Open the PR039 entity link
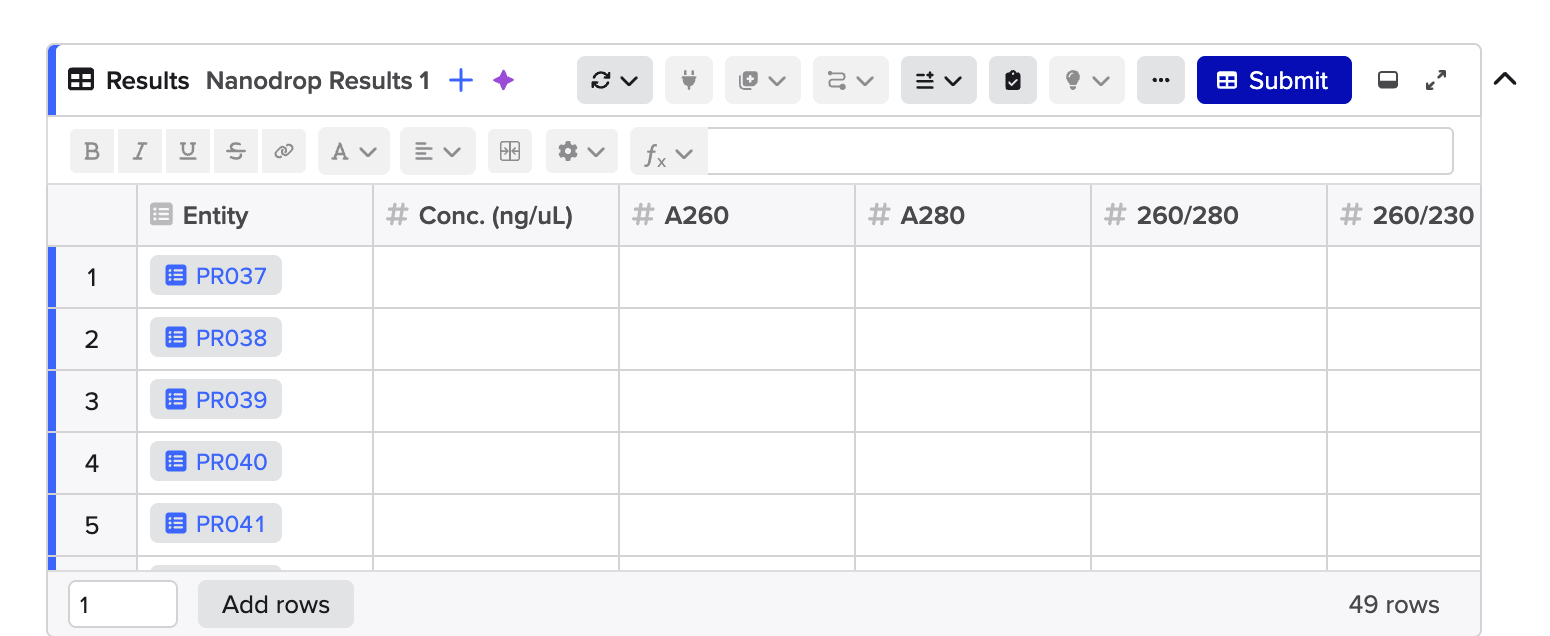This screenshot has height=636, width=1550. click(215, 399)
